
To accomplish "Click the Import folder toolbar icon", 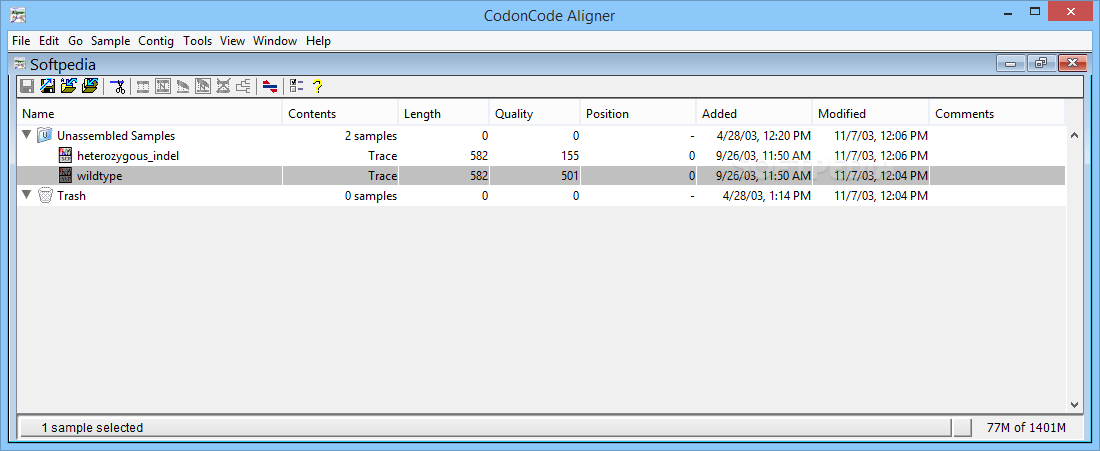I will coord(90,86).
